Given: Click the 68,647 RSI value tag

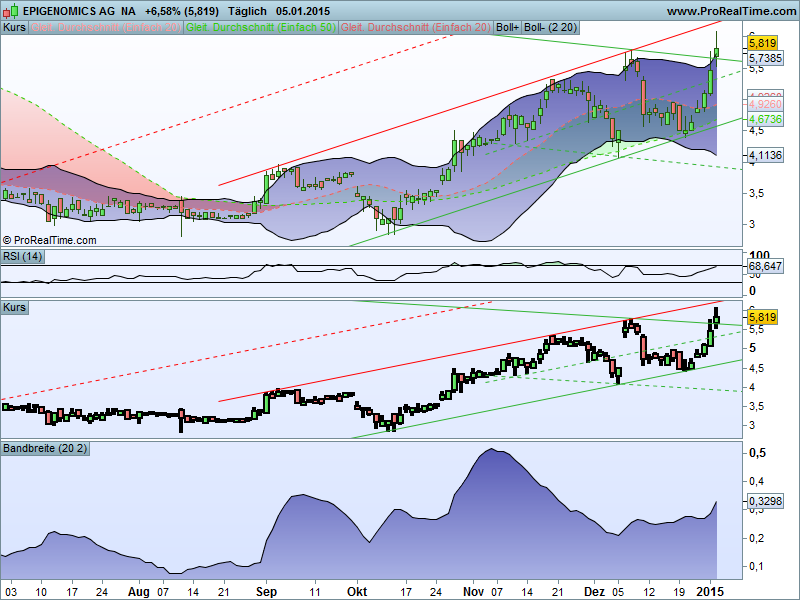Looking at the screenshot, I should 765,266.
